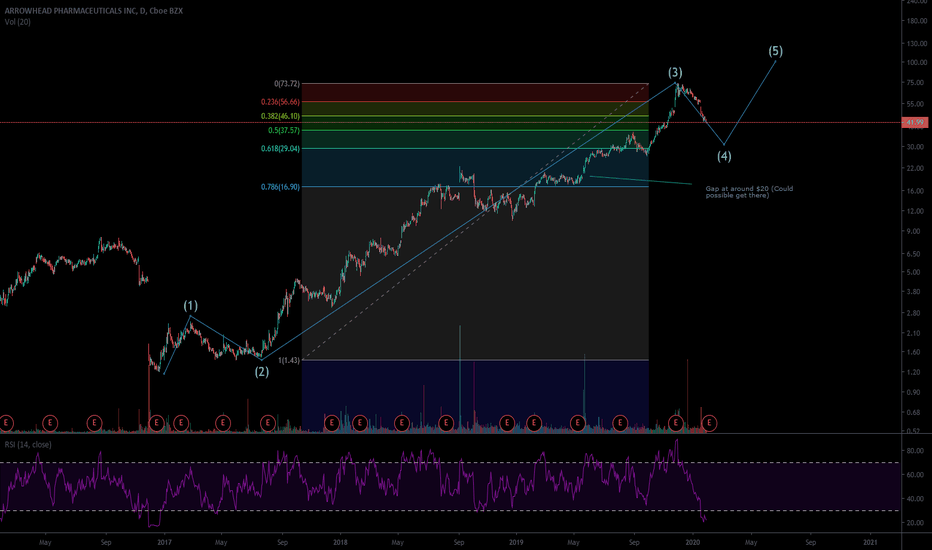This screenshot has width=932, height=550.
Task: Click the earnings E marker below the wave (3) peak
Action: coord(675,423)
